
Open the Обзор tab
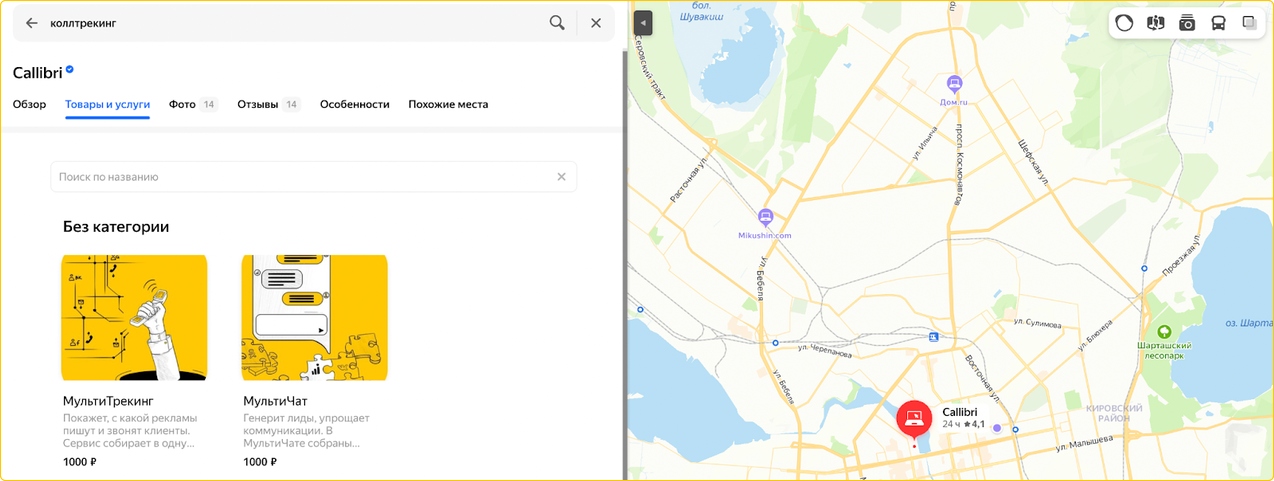coord(29,104)
